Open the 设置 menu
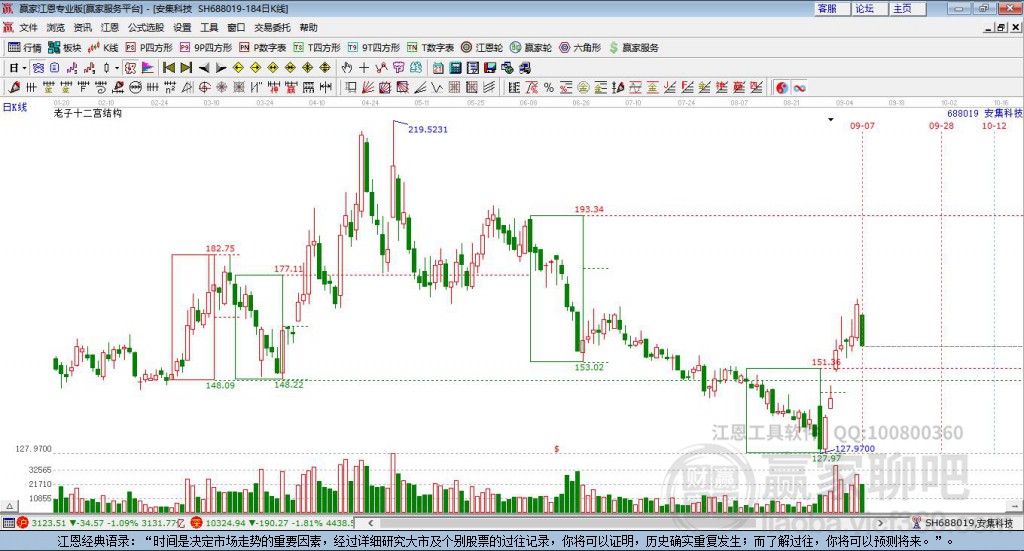Viewport: 1024px width, 551px height. click(x=182, y=27)
